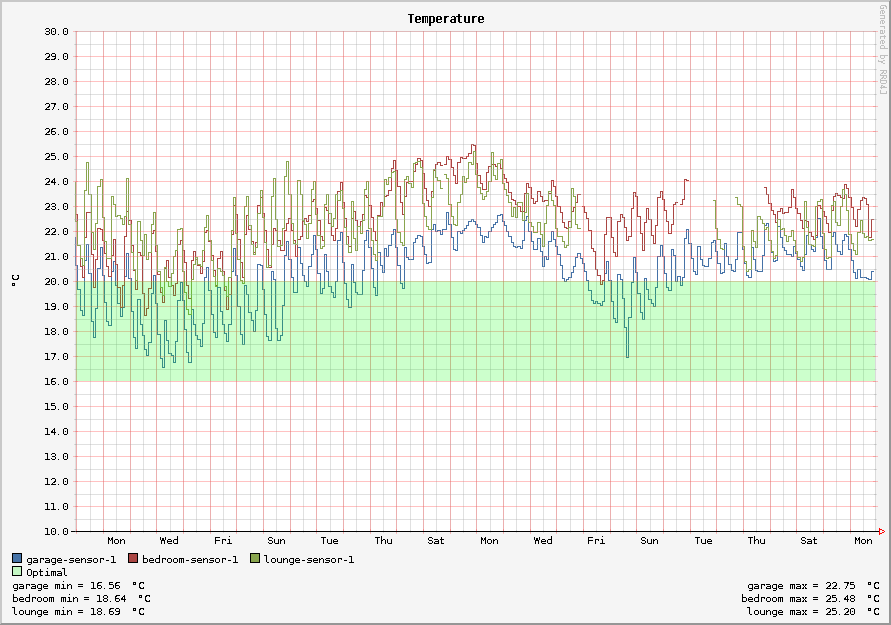Click the red bedroom-sensor-1 legend swatch
Image resolution: width=891 pixels, height=625 pixels.
134,559
